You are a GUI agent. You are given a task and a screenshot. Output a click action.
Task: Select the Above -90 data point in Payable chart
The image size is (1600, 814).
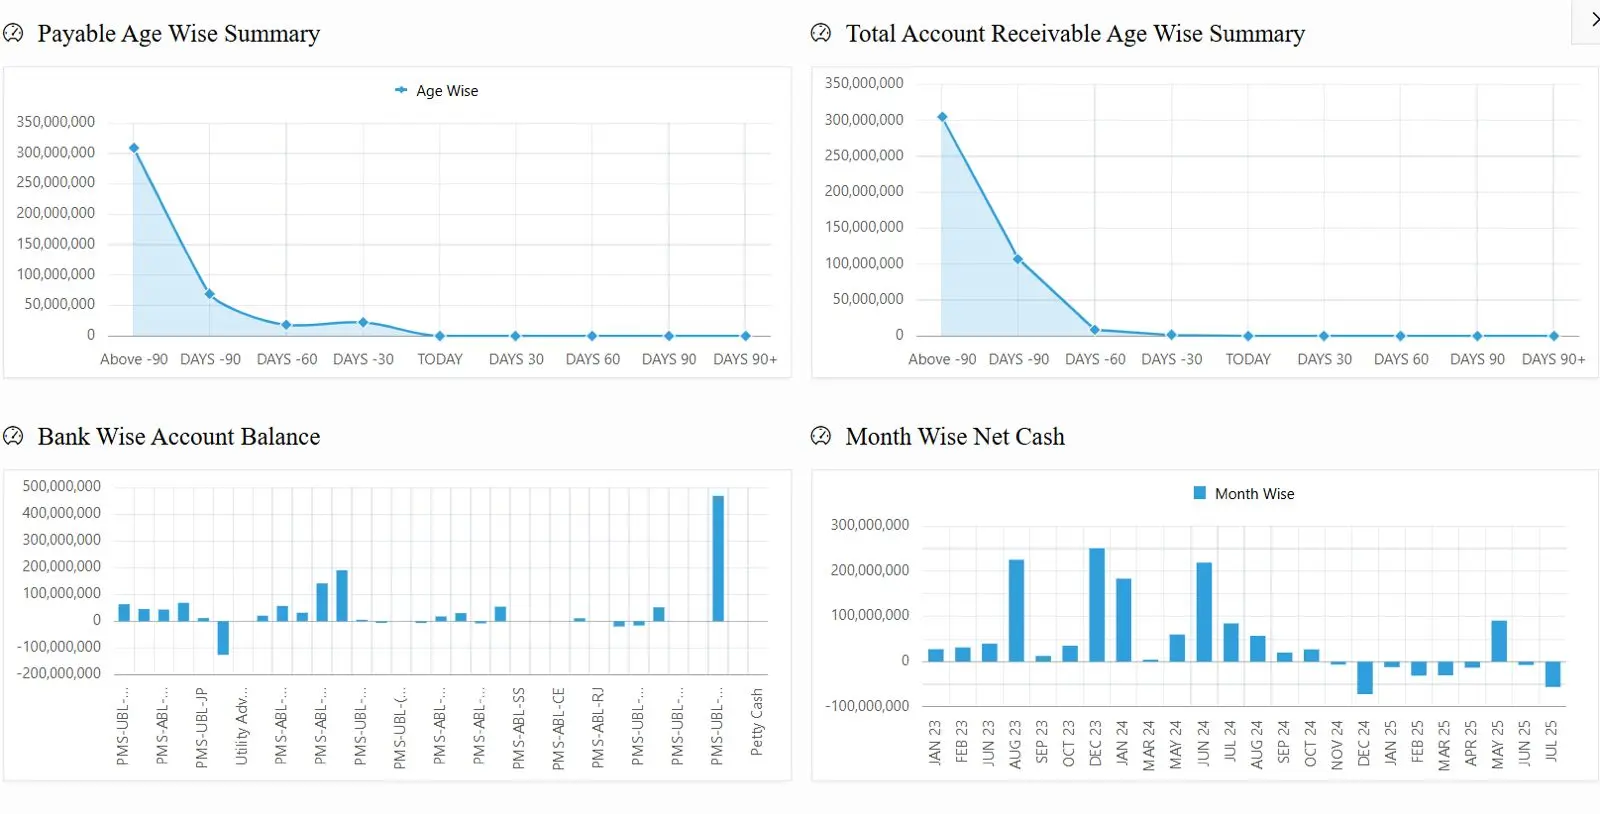tap(134, 148)
